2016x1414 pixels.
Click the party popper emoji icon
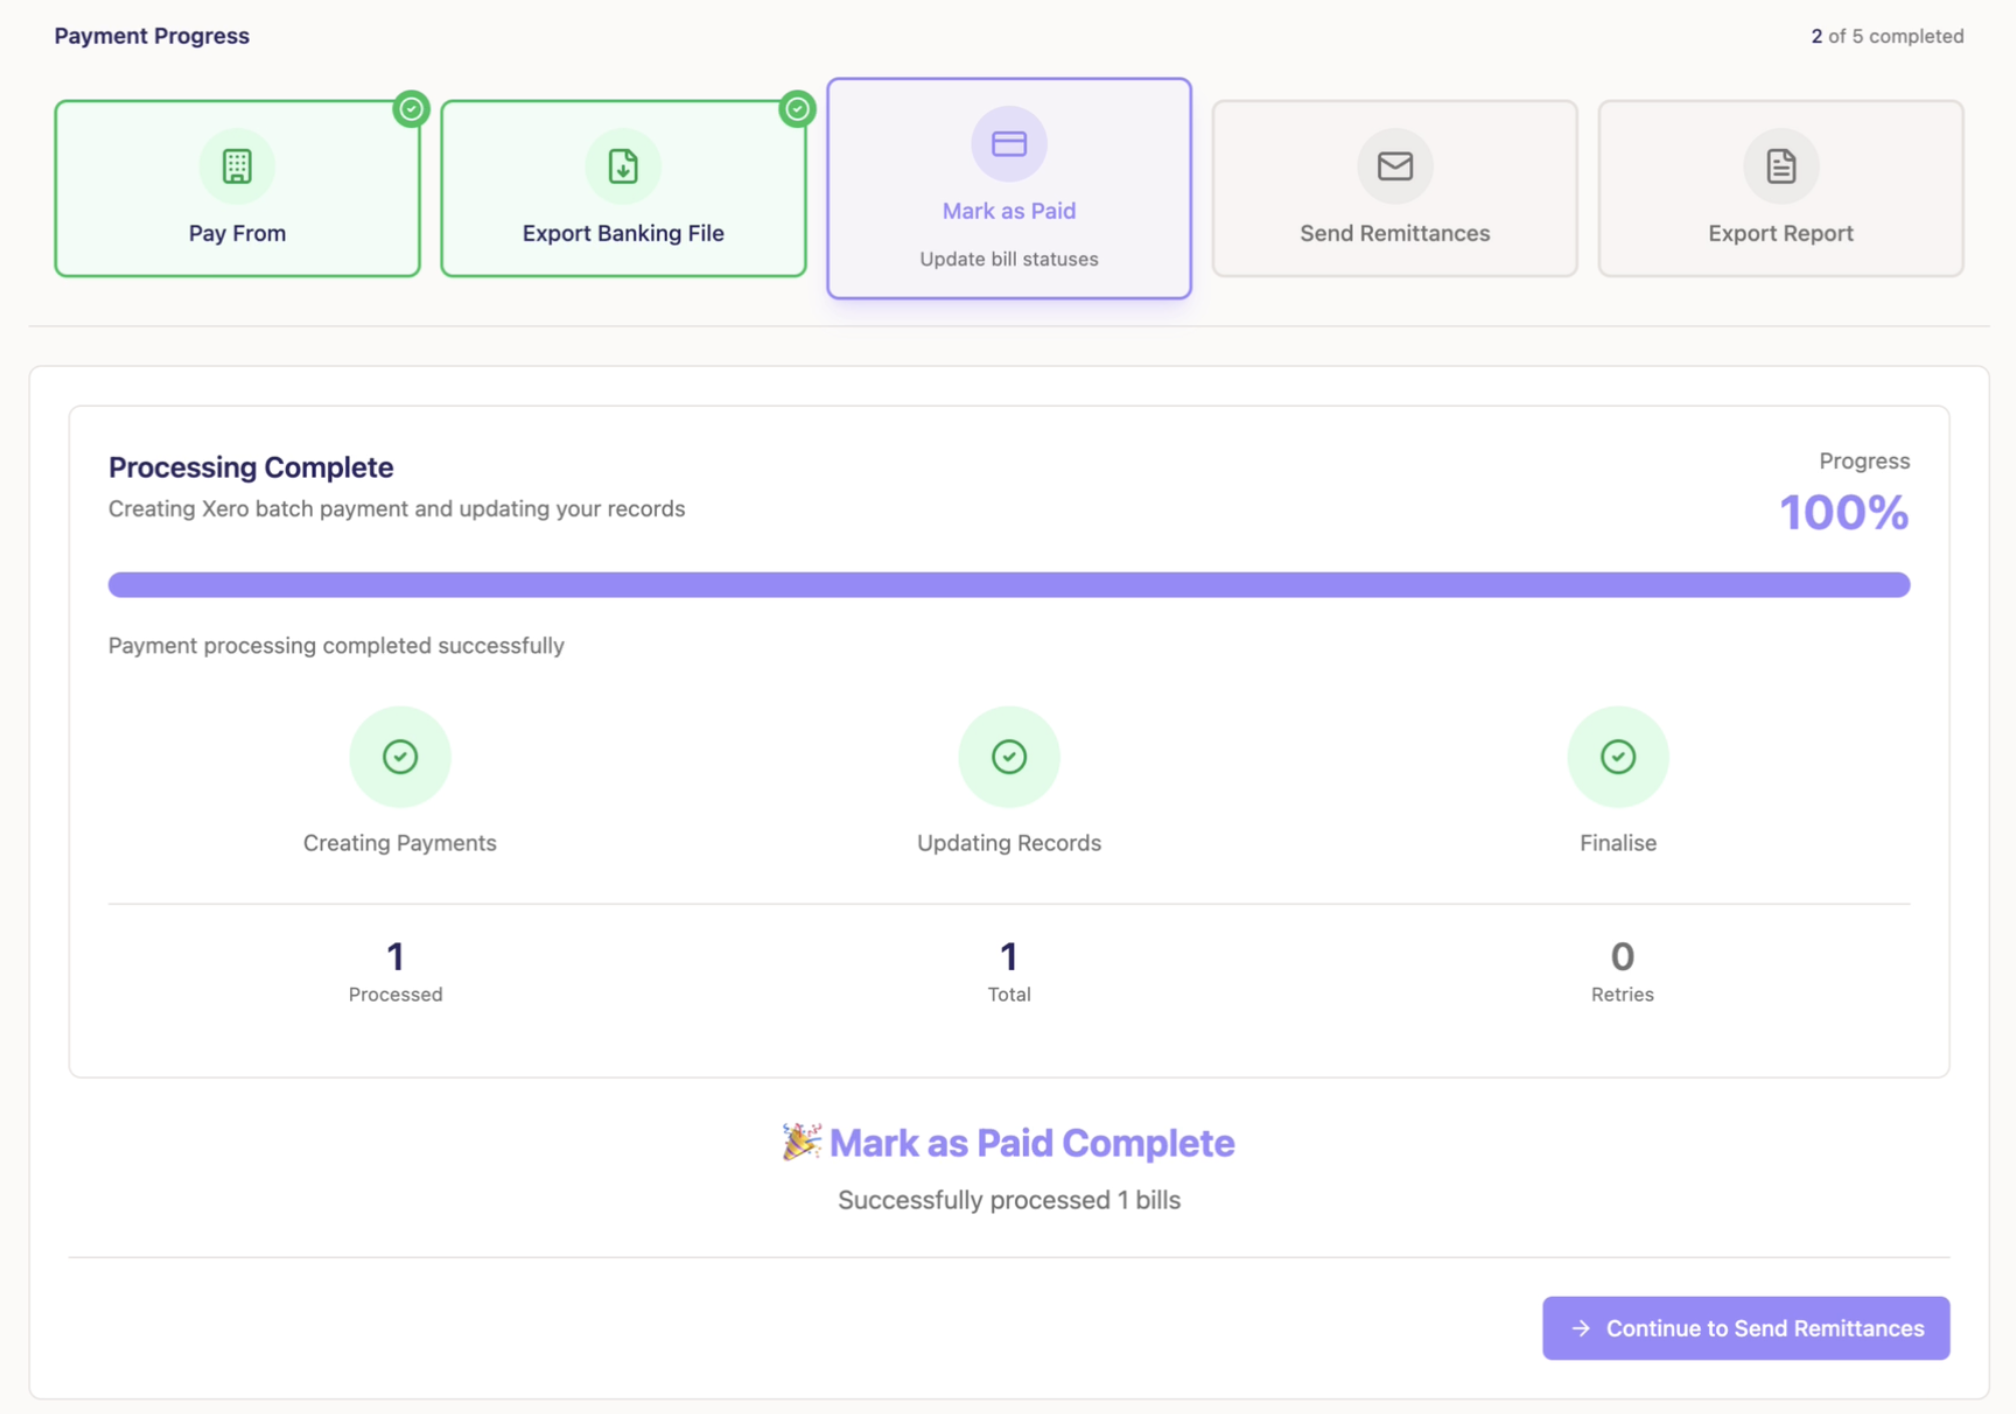tap(801, 1141)
